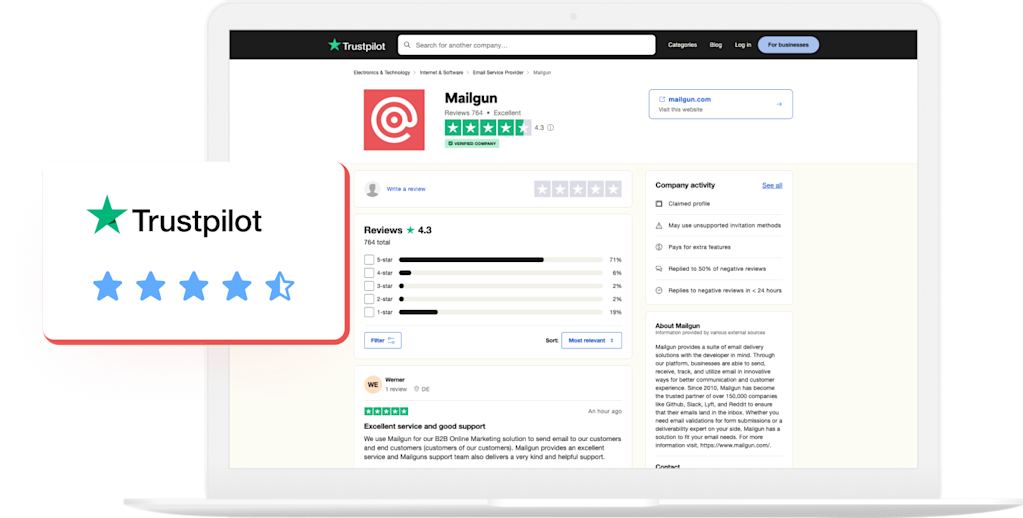Click the WE avatar of reviewer Werner
Image resolution: width=1023 pixels, height=518 pixels.
(x=373, y=384)
